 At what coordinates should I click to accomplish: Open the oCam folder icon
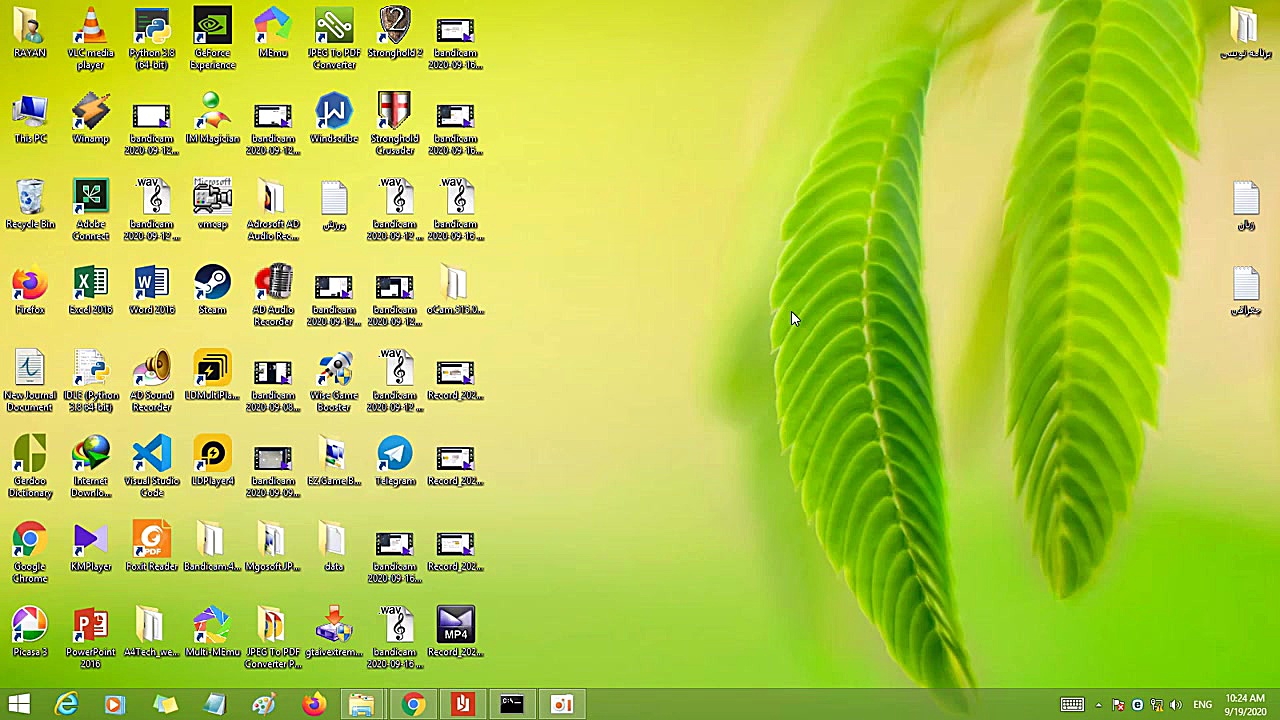point(455,291)
